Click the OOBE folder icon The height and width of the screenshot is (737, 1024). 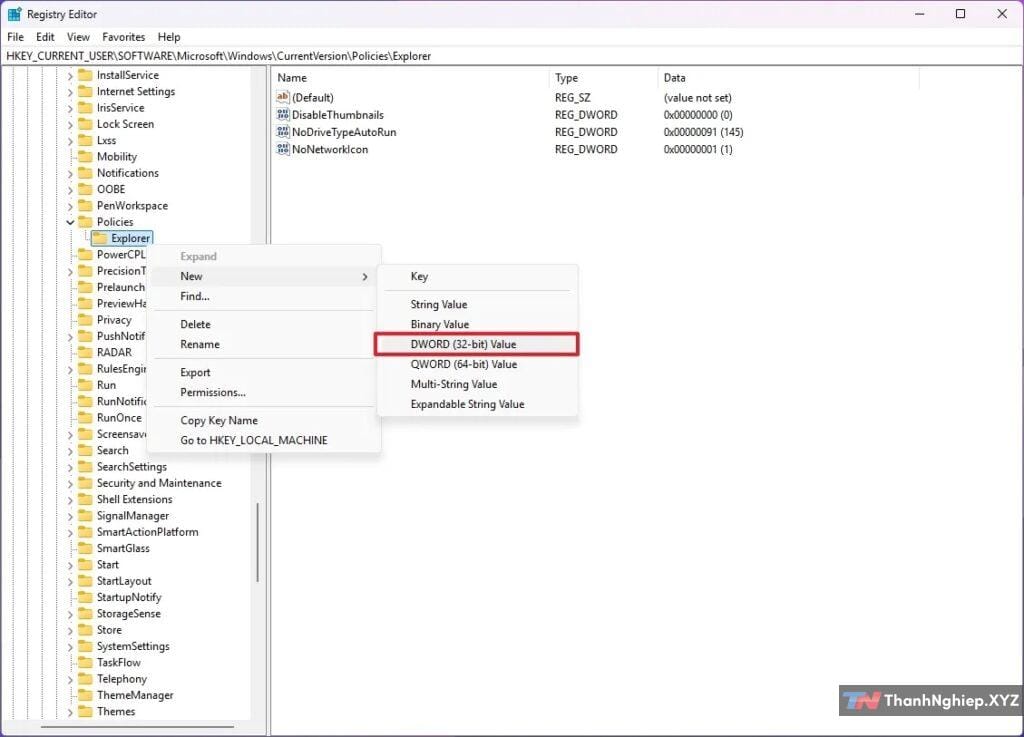pyautogui.click(x=85, y=189)
